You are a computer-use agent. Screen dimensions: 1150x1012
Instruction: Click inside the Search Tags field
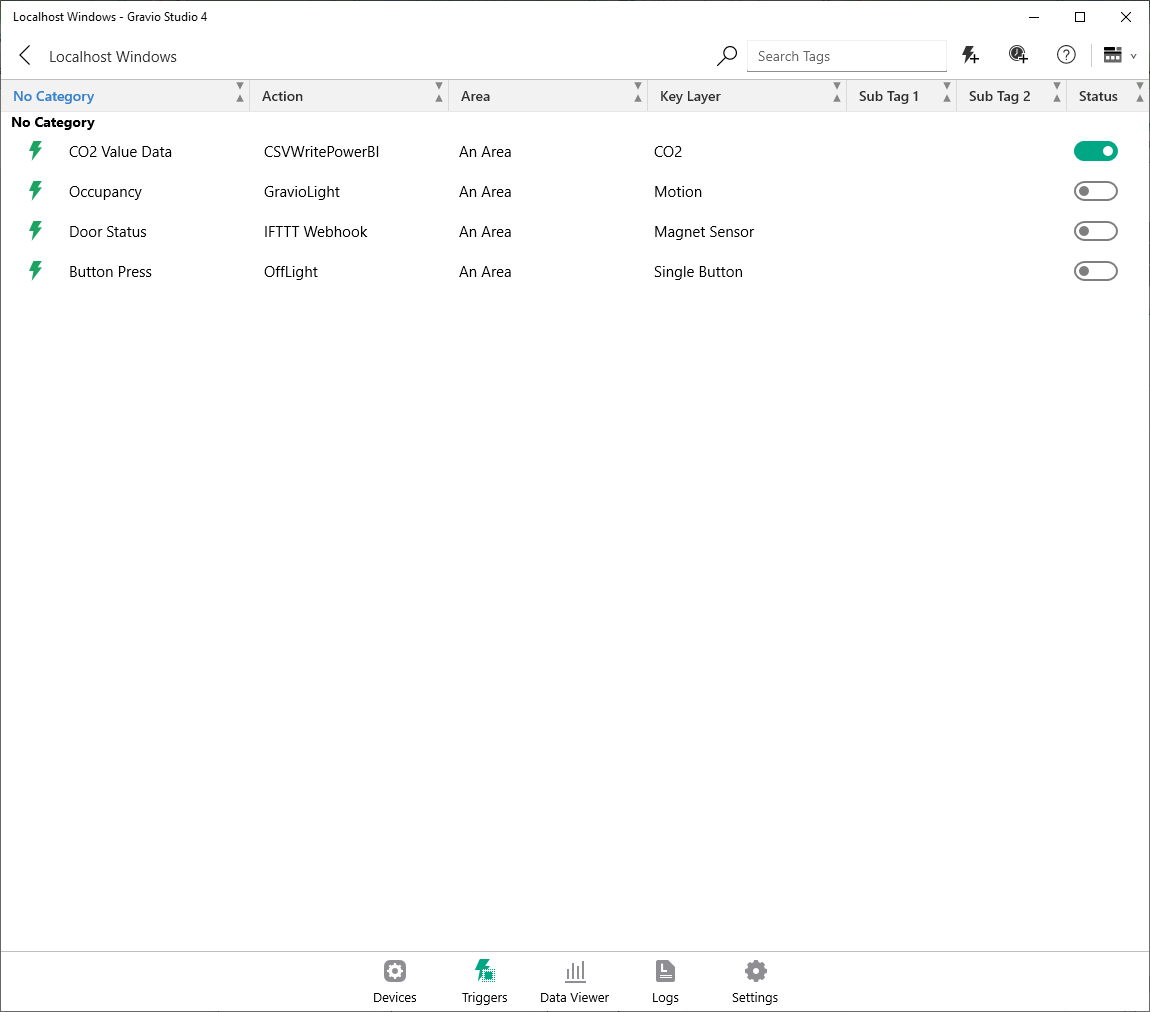[846, 56]
